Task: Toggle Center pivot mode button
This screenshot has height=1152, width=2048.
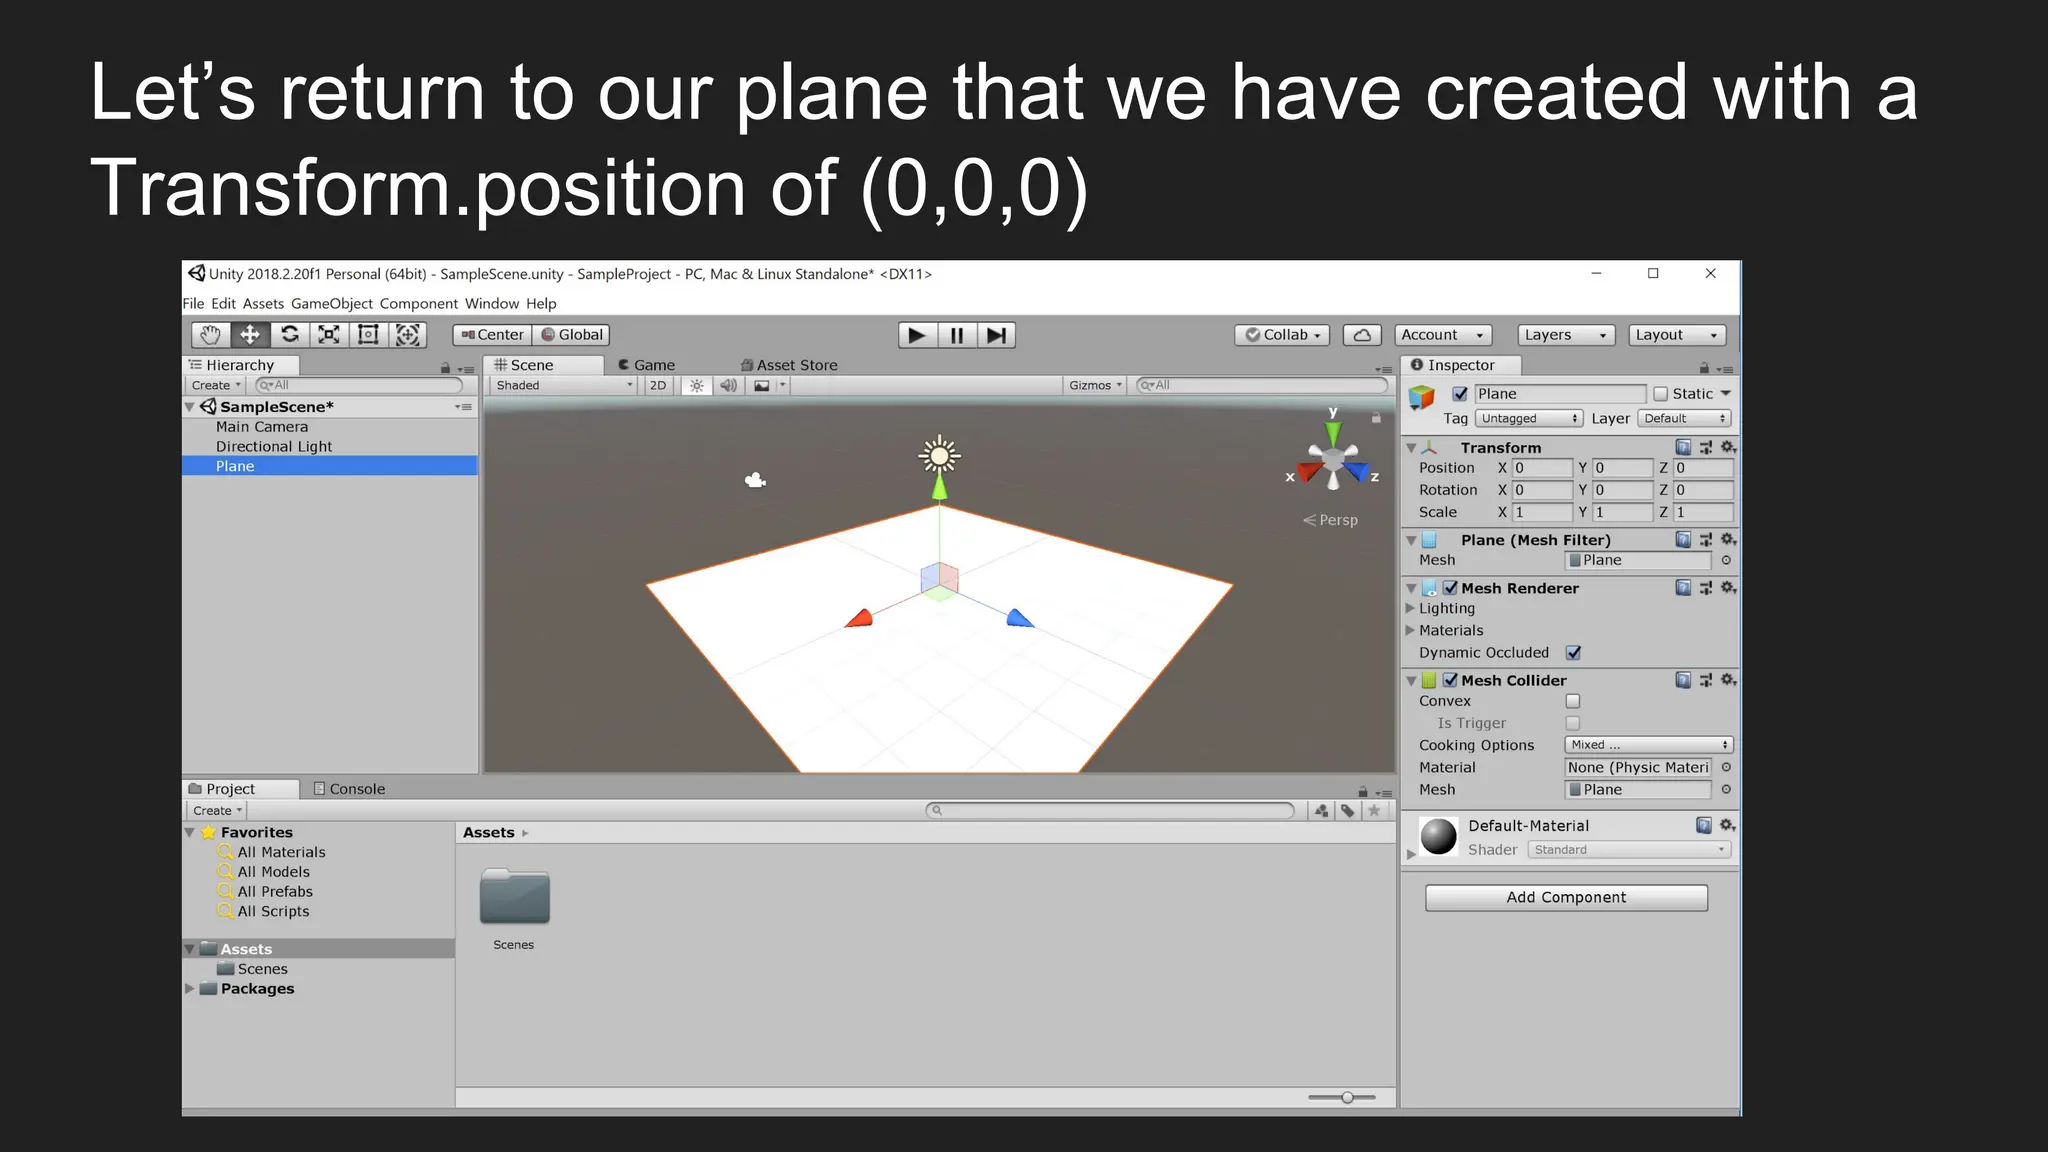Action: (x=492, y=335)
